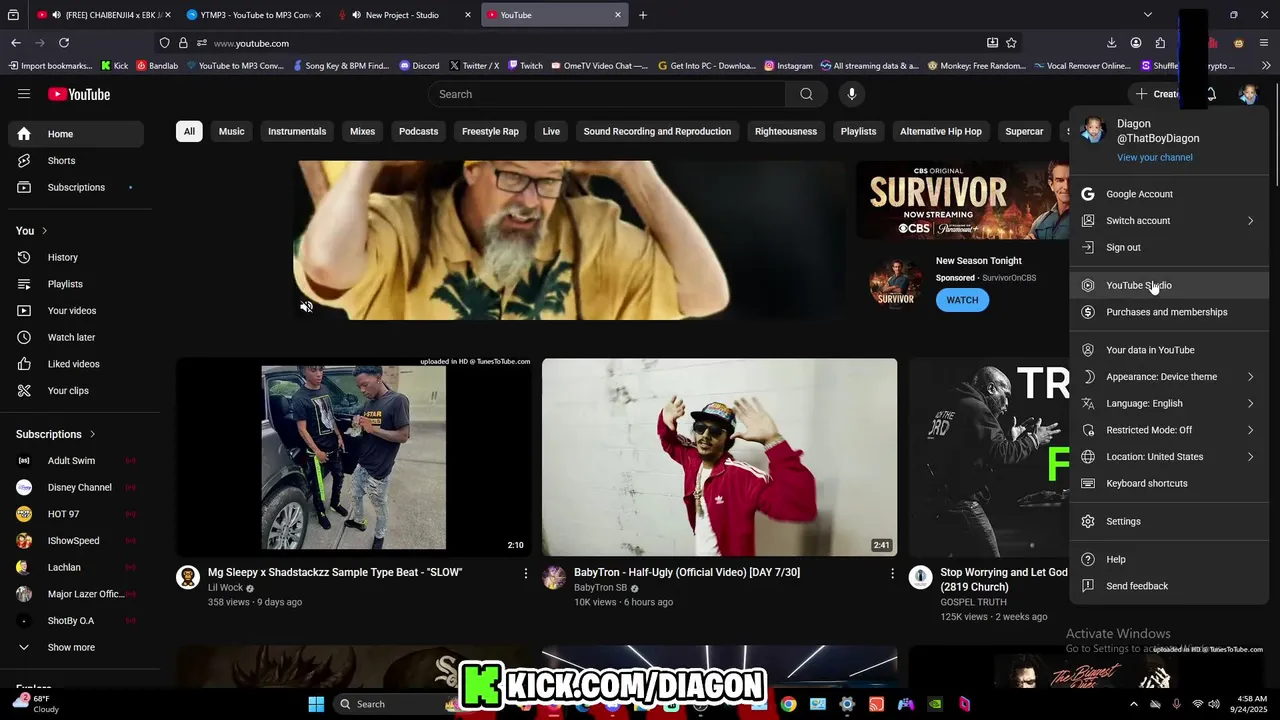Open Playlists in the sidebar
Viewport: 1280px width, 720px height.
(76, 284)
